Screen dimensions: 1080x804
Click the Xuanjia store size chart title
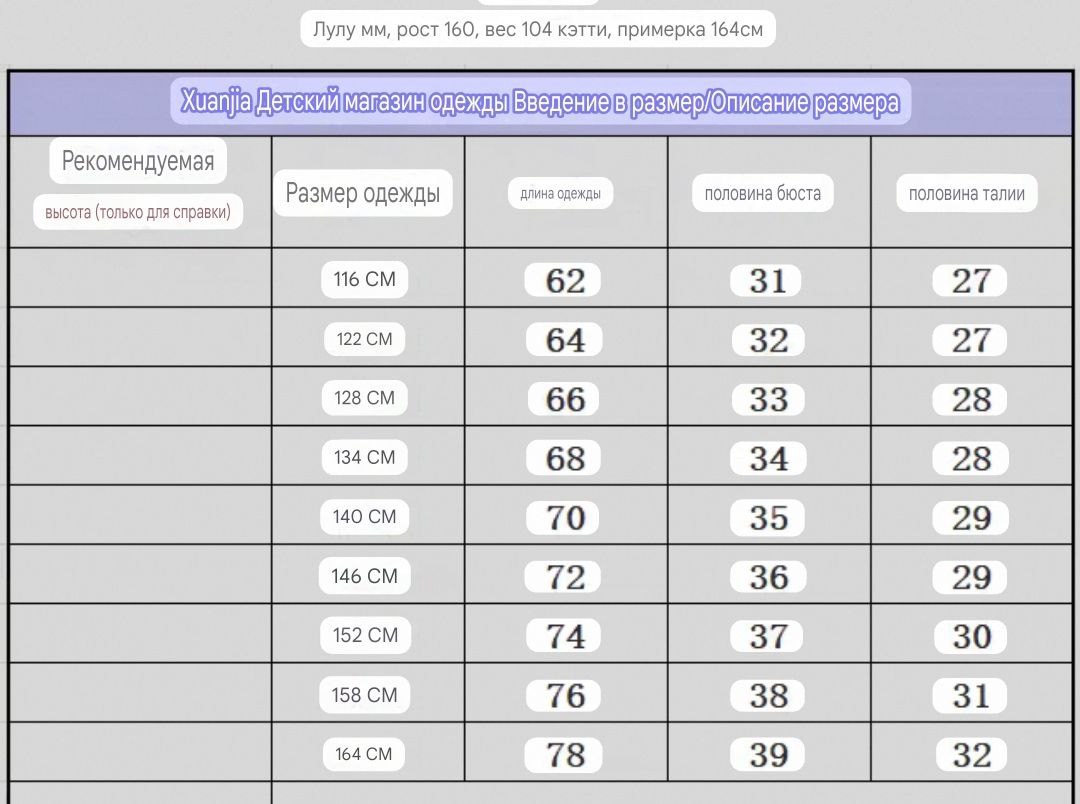tap(541, 102)
